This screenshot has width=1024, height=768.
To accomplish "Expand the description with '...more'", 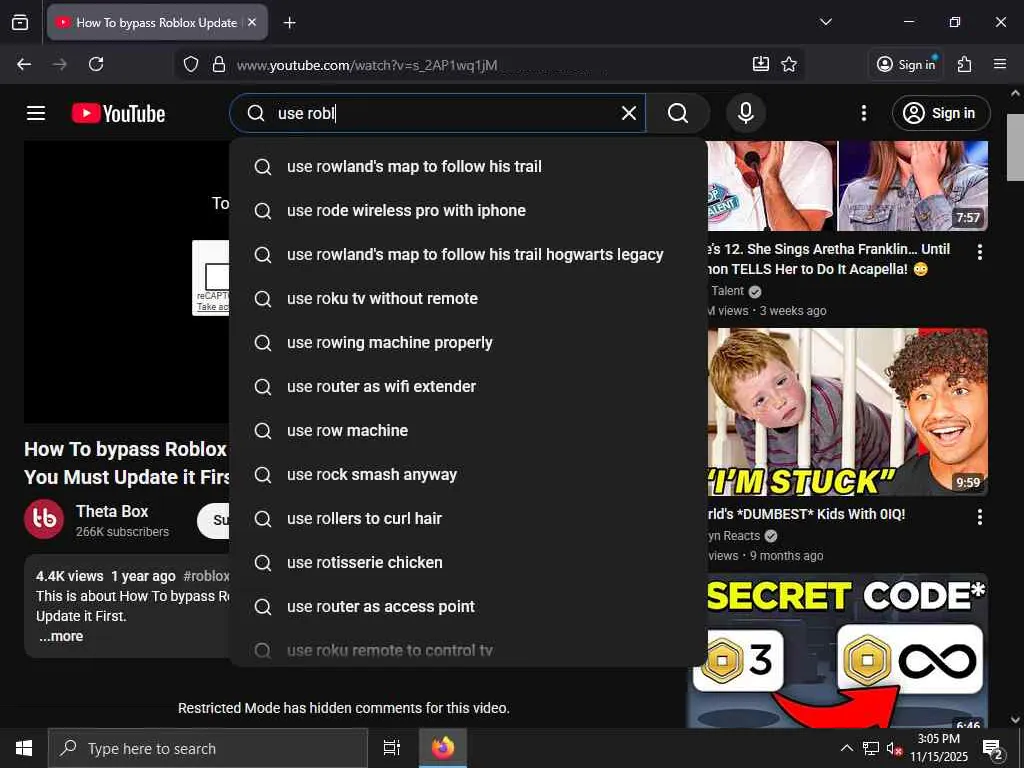I will pos(61,636).
